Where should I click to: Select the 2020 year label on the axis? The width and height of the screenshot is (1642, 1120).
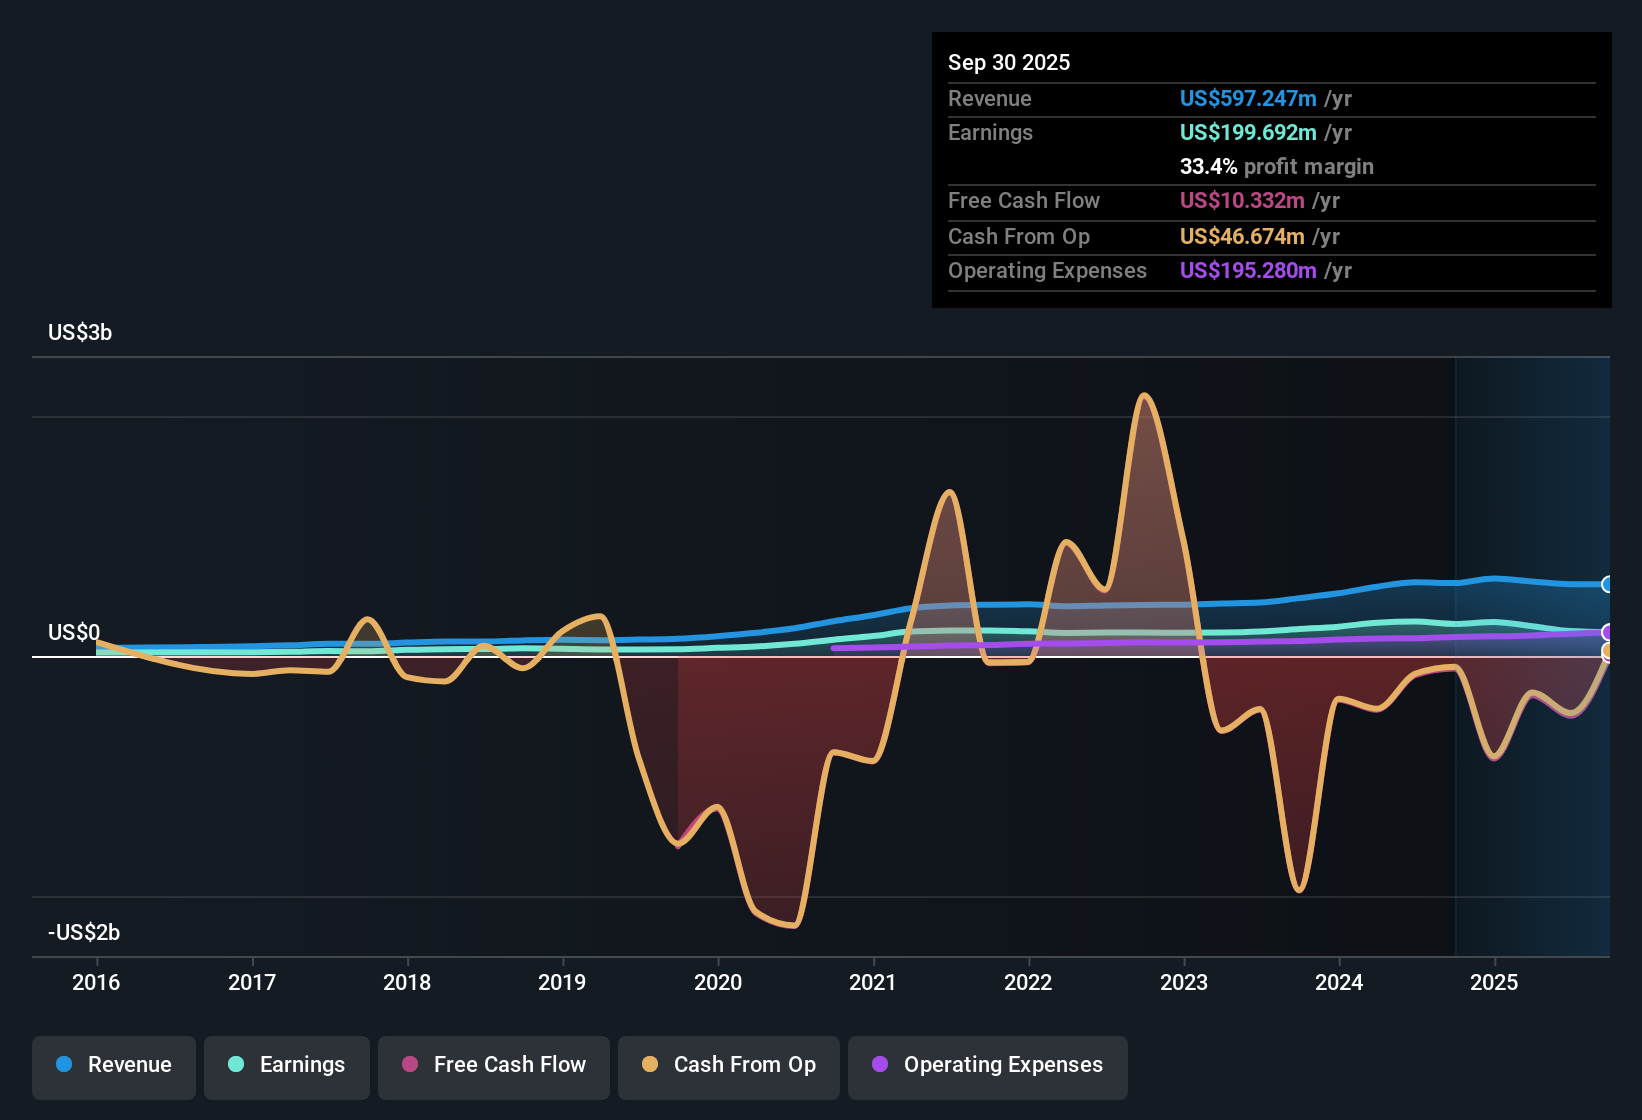click(x=718, y=983)
